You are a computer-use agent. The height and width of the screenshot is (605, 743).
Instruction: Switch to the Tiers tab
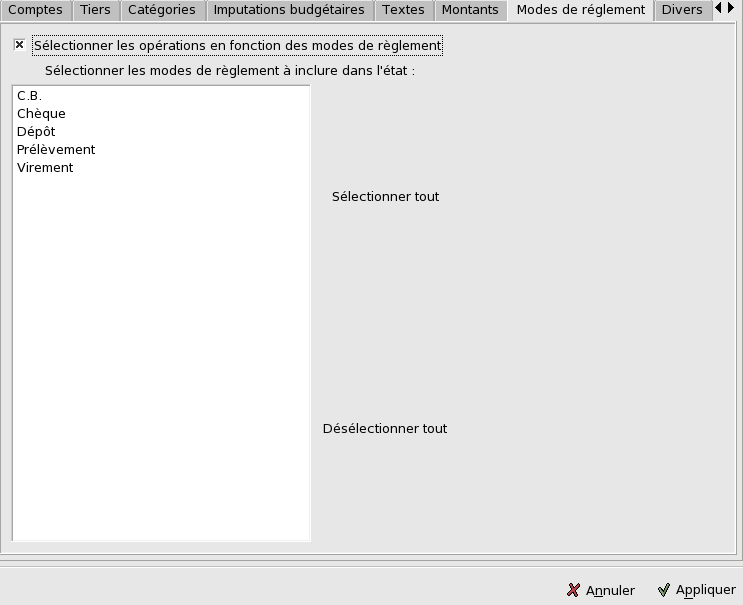pyautogui.click(x=95, y=10)
